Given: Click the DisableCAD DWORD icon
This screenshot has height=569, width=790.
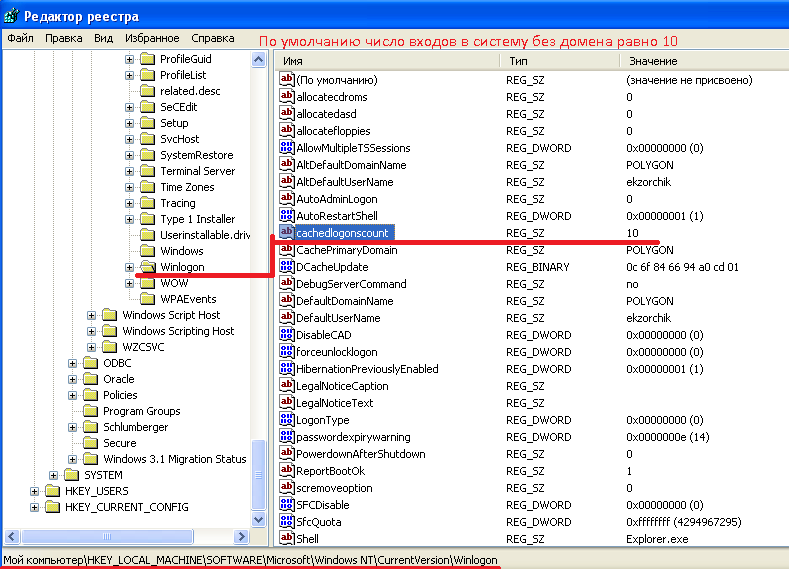Looking at the screenshot, I should (x=287, y=334).
